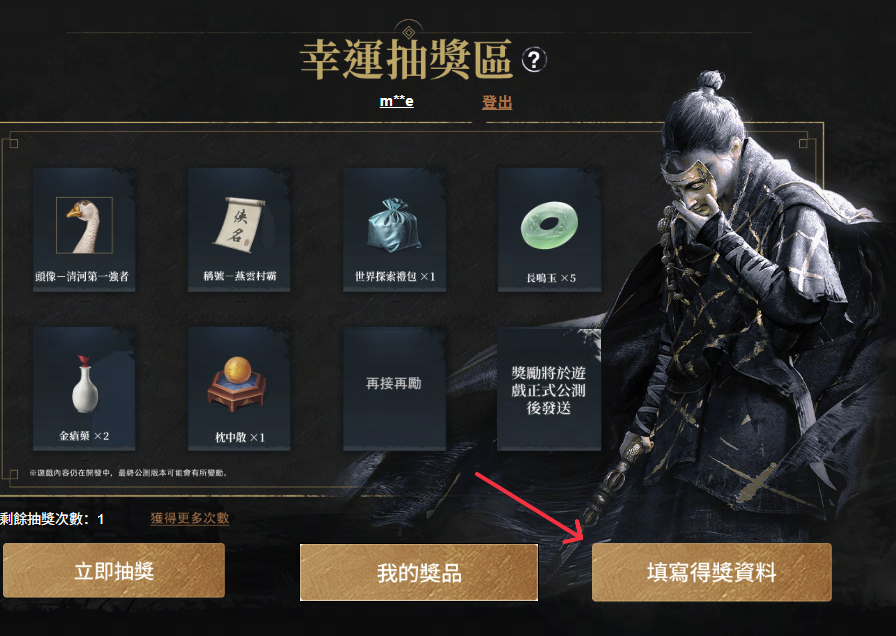Click the 獎勵將於遊戲正式公測後發送 card
The height and width of the screenshot is (636, 896).
click(x=549, y=389)
